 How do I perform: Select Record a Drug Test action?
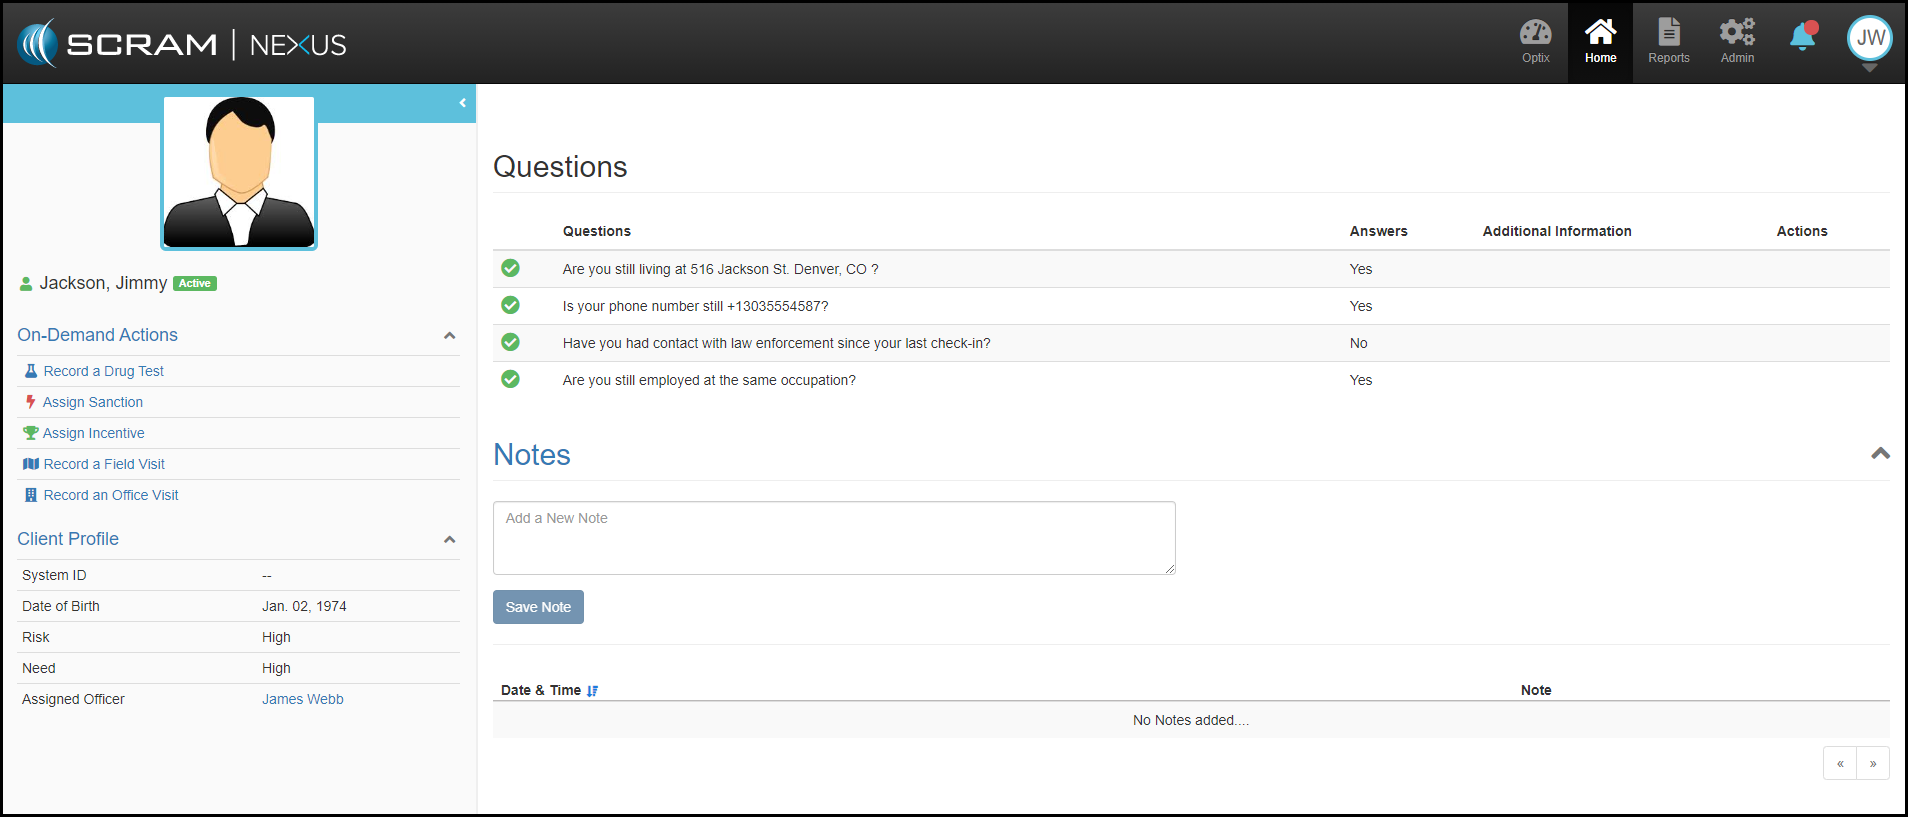tap(103, 371)
